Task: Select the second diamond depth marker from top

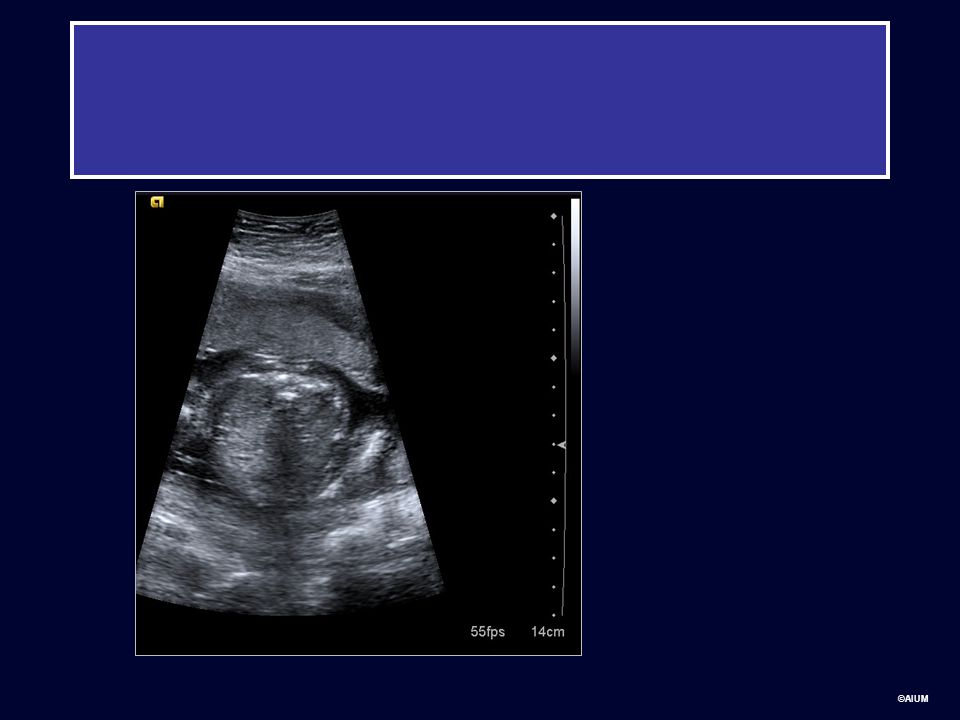Action: point(553,358)
